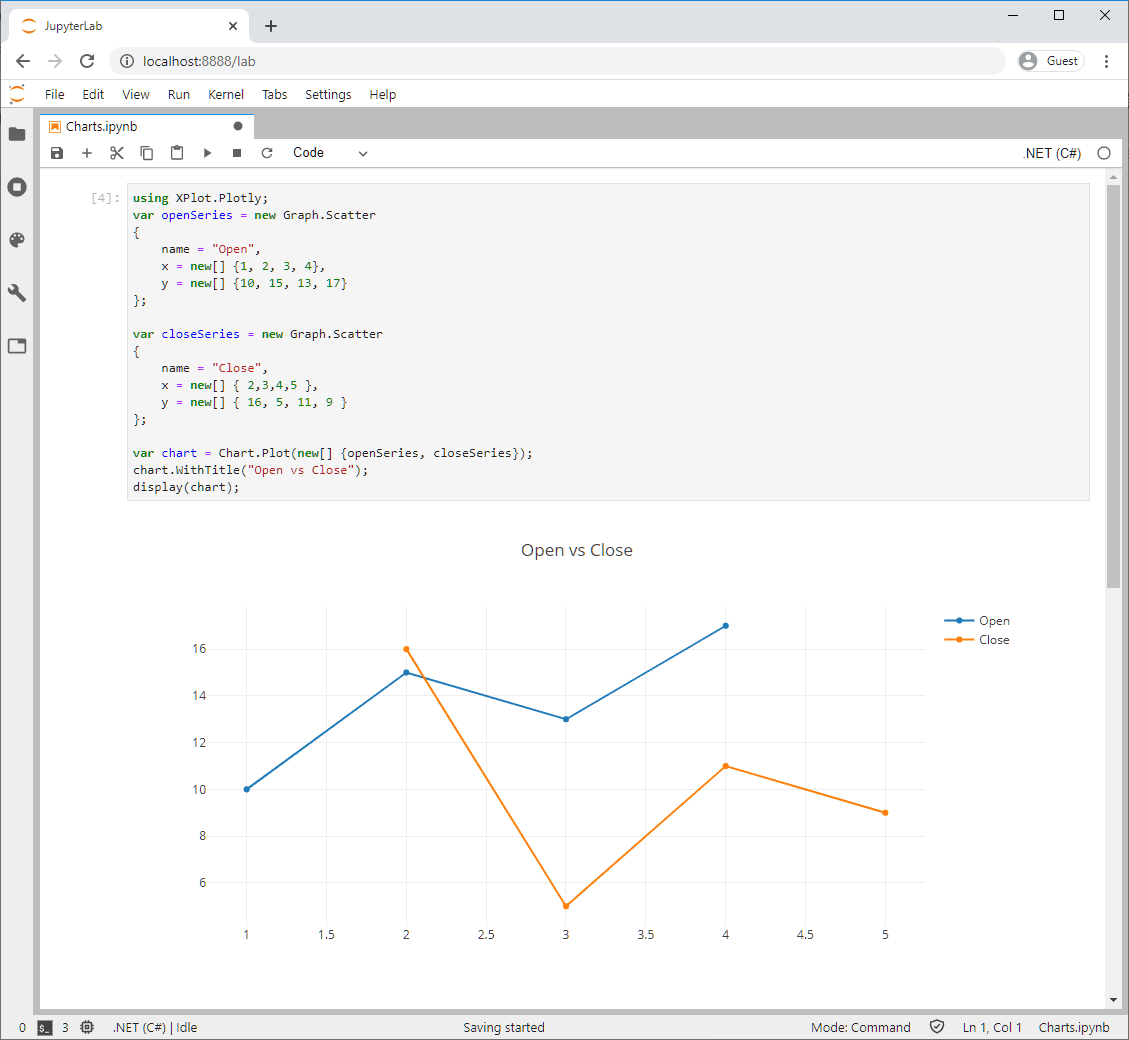The height and width of the screenshot is (1040, 1129).
Task: Open the Run menu
Action: click(x=179, y=94)
